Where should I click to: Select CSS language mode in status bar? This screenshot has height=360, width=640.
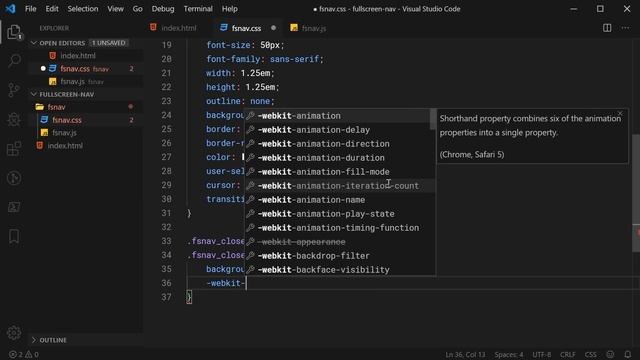pos(591,354)
